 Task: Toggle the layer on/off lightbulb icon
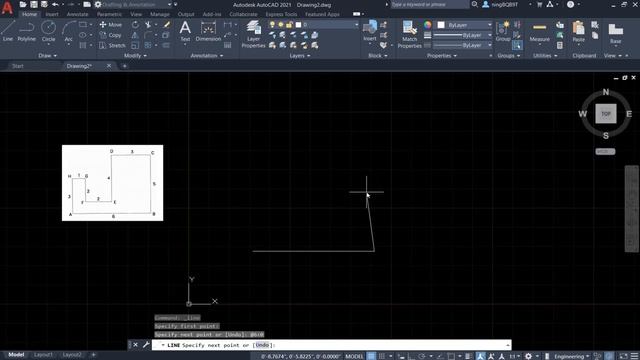(272, 25)
